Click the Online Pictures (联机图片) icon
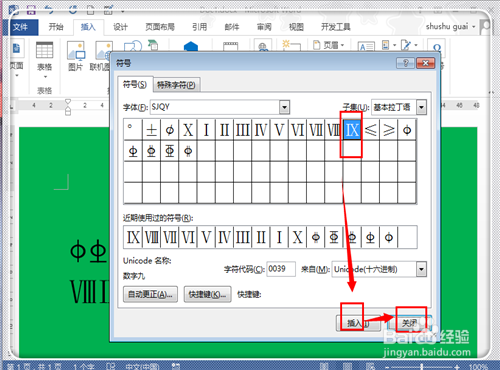 tap(103, 51)
